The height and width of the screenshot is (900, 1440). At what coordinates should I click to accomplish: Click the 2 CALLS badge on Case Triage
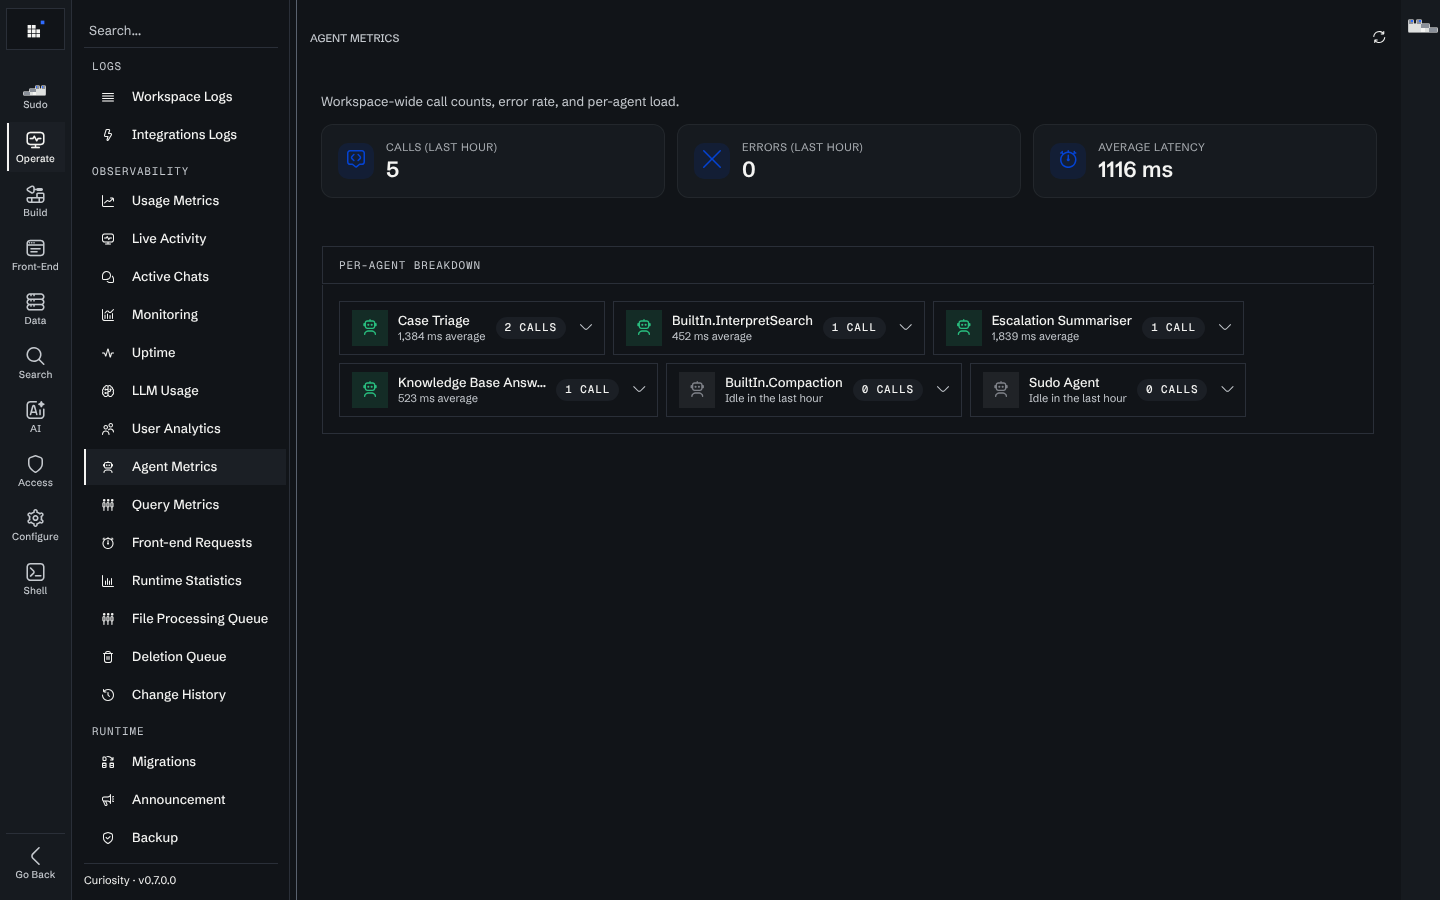coord(530,328)
